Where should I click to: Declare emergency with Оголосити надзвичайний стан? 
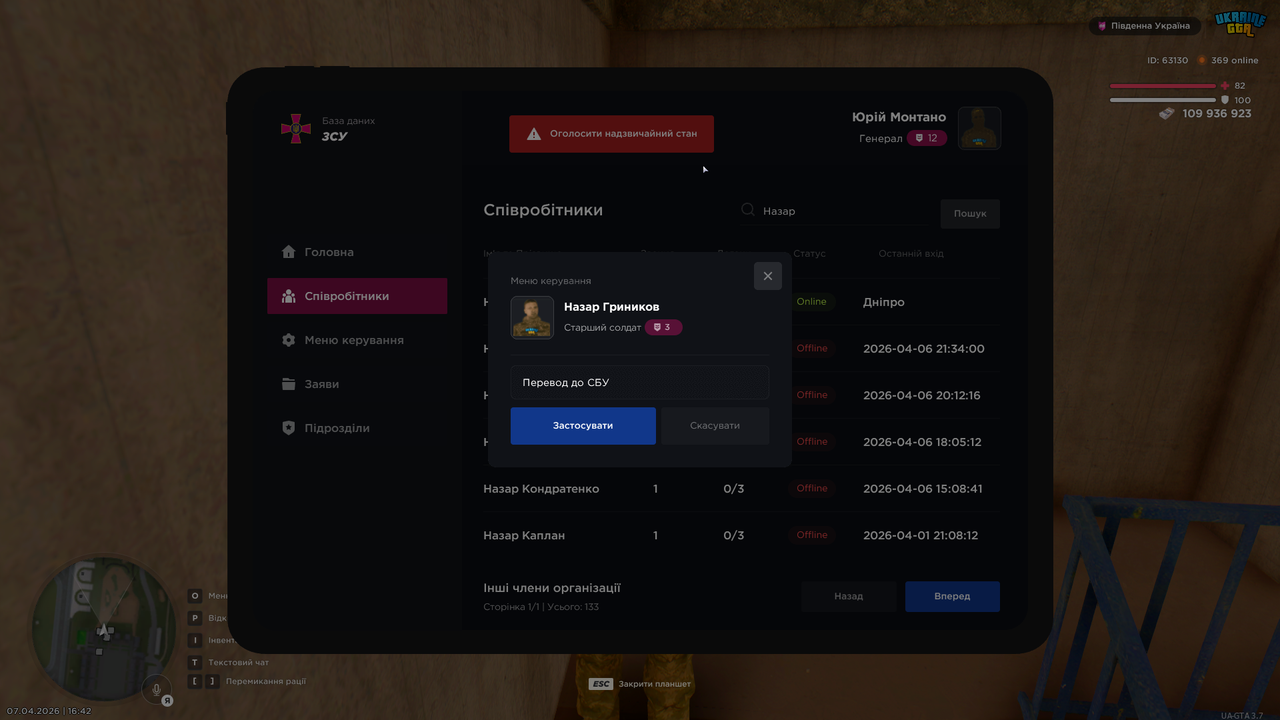[x=611, y=133]
